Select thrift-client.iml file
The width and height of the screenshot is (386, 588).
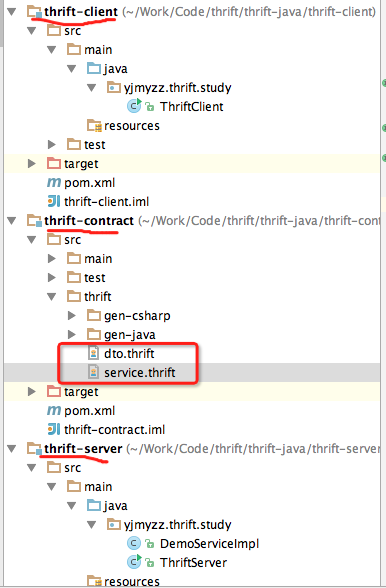(107, 202)
